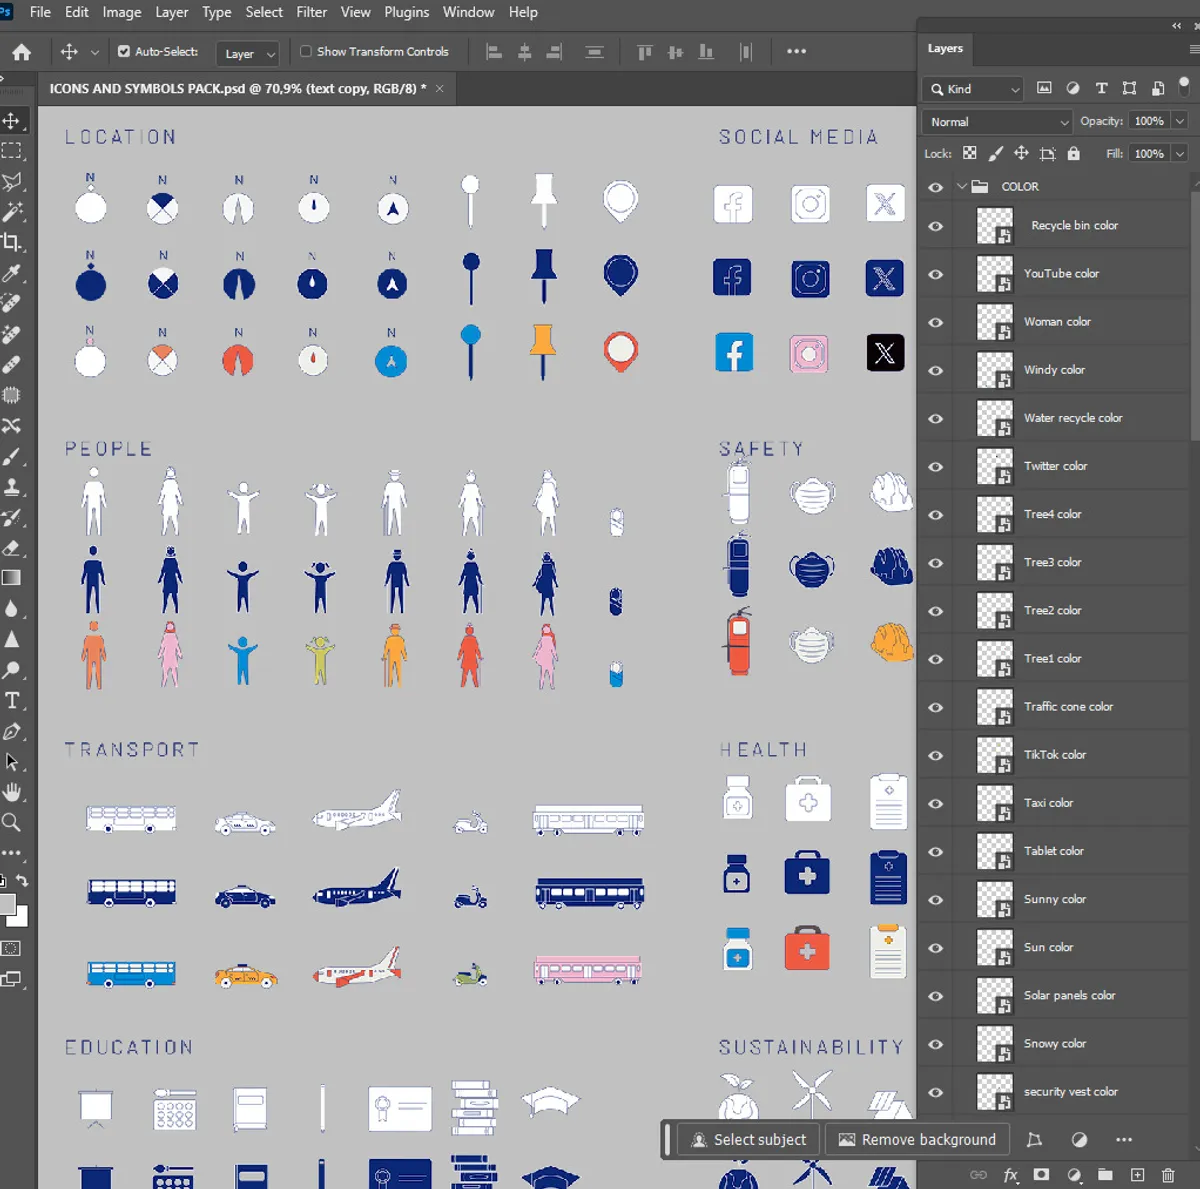Select the Crop tool
This screenshot has height=1189, width=1200.
click(14, 242)
